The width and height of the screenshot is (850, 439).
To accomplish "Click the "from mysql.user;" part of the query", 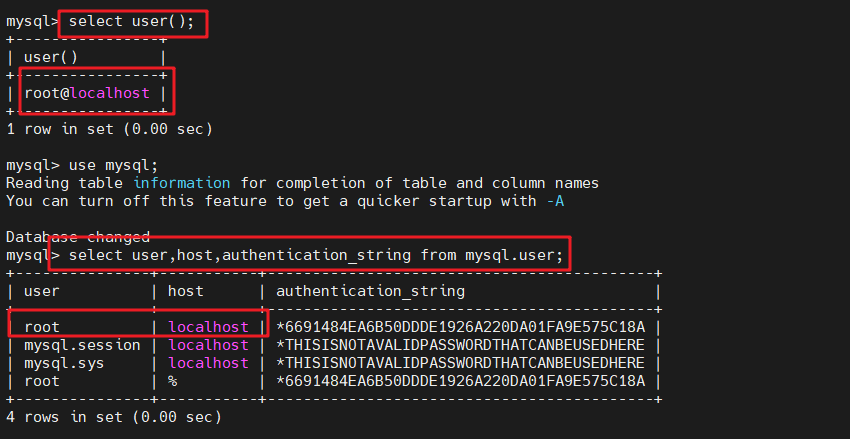I will (x=492, y=256).
